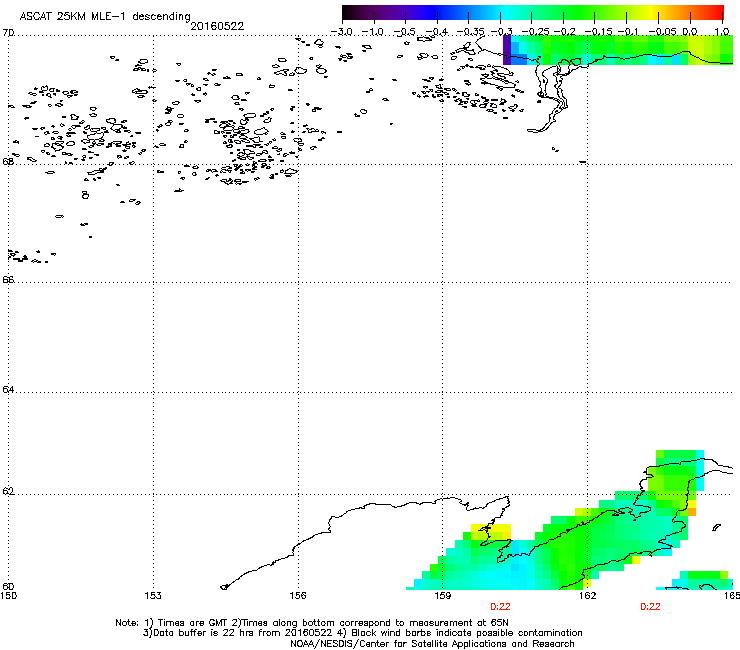This screenshot has width=740, height=650.
Task: Click the -0.15 colorbar label
Action: 598,32
